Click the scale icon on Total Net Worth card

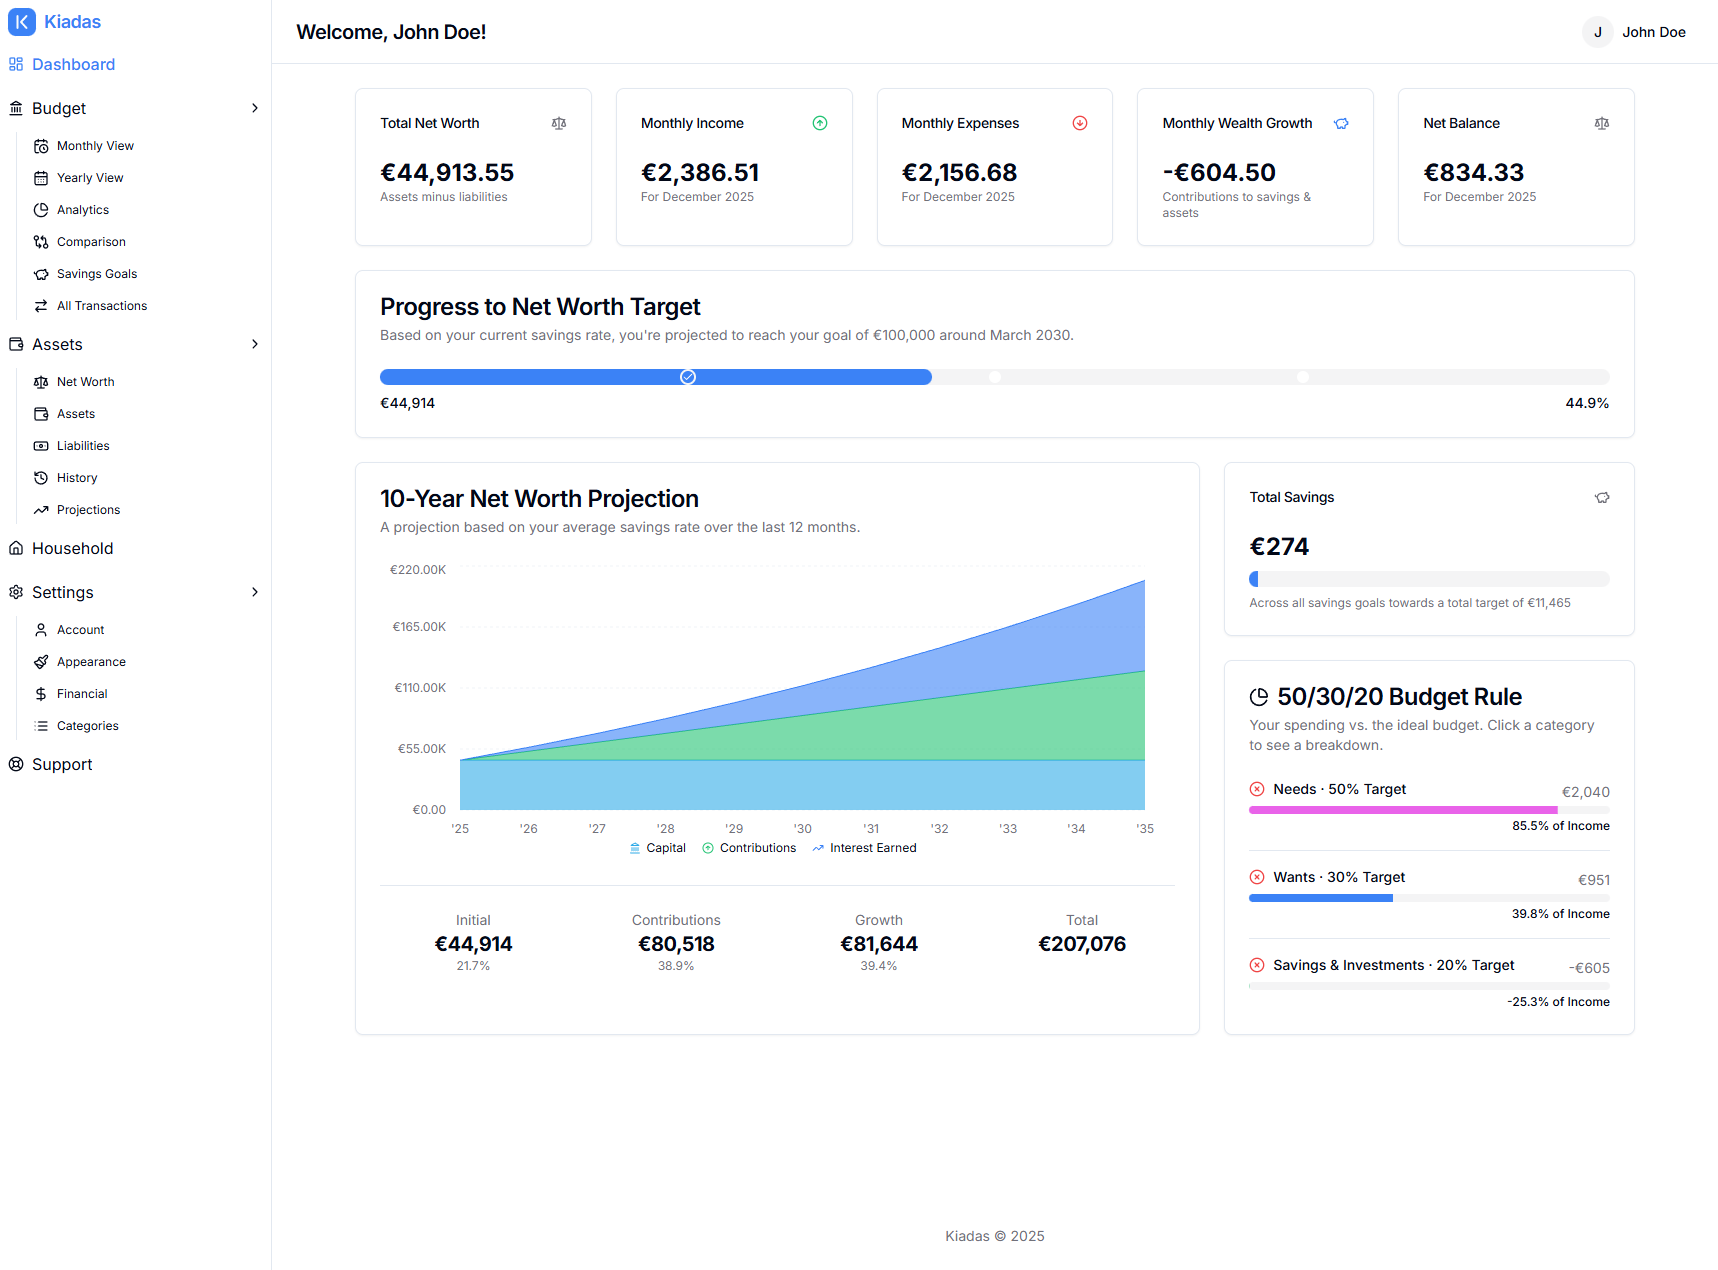click(559, 123)
